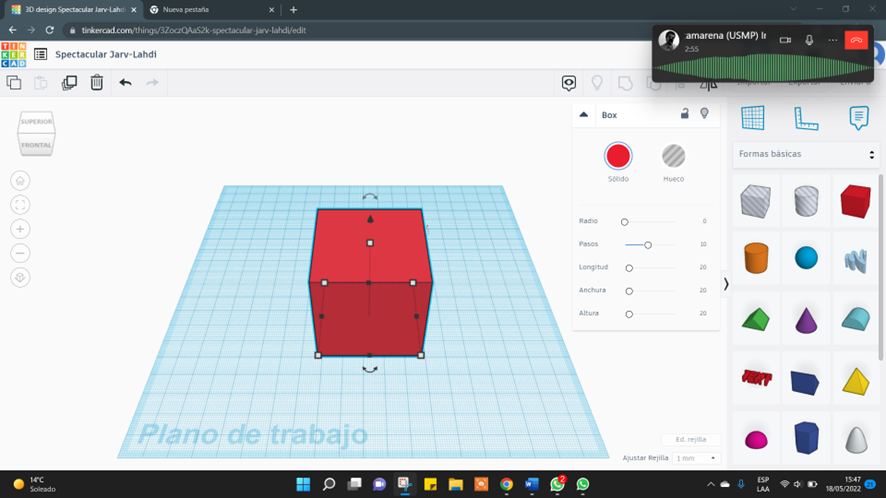Click the Ed. rejilla button

(690, 439)
